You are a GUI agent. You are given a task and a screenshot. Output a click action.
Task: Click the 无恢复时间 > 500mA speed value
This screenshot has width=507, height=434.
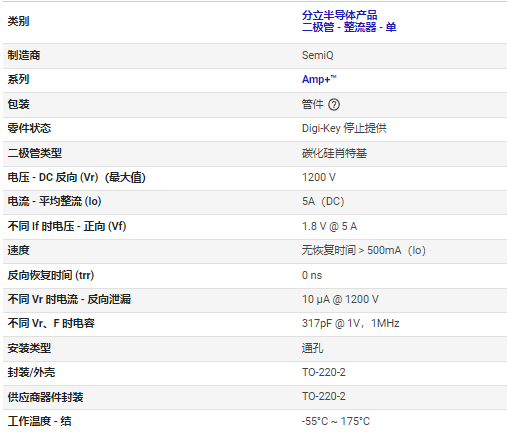click(364, 250)
